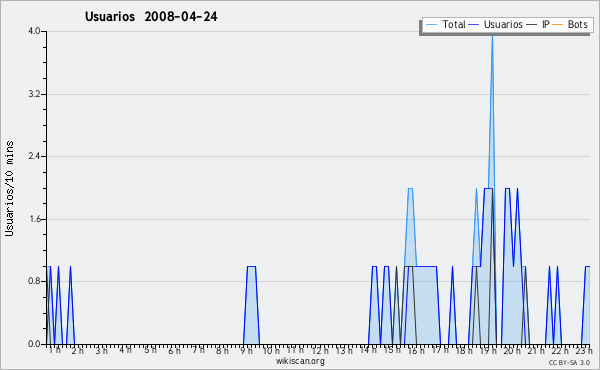Click the x-axis label '11 h'
The height and width of the screenshot is (370, 600).
pos(295,350)
